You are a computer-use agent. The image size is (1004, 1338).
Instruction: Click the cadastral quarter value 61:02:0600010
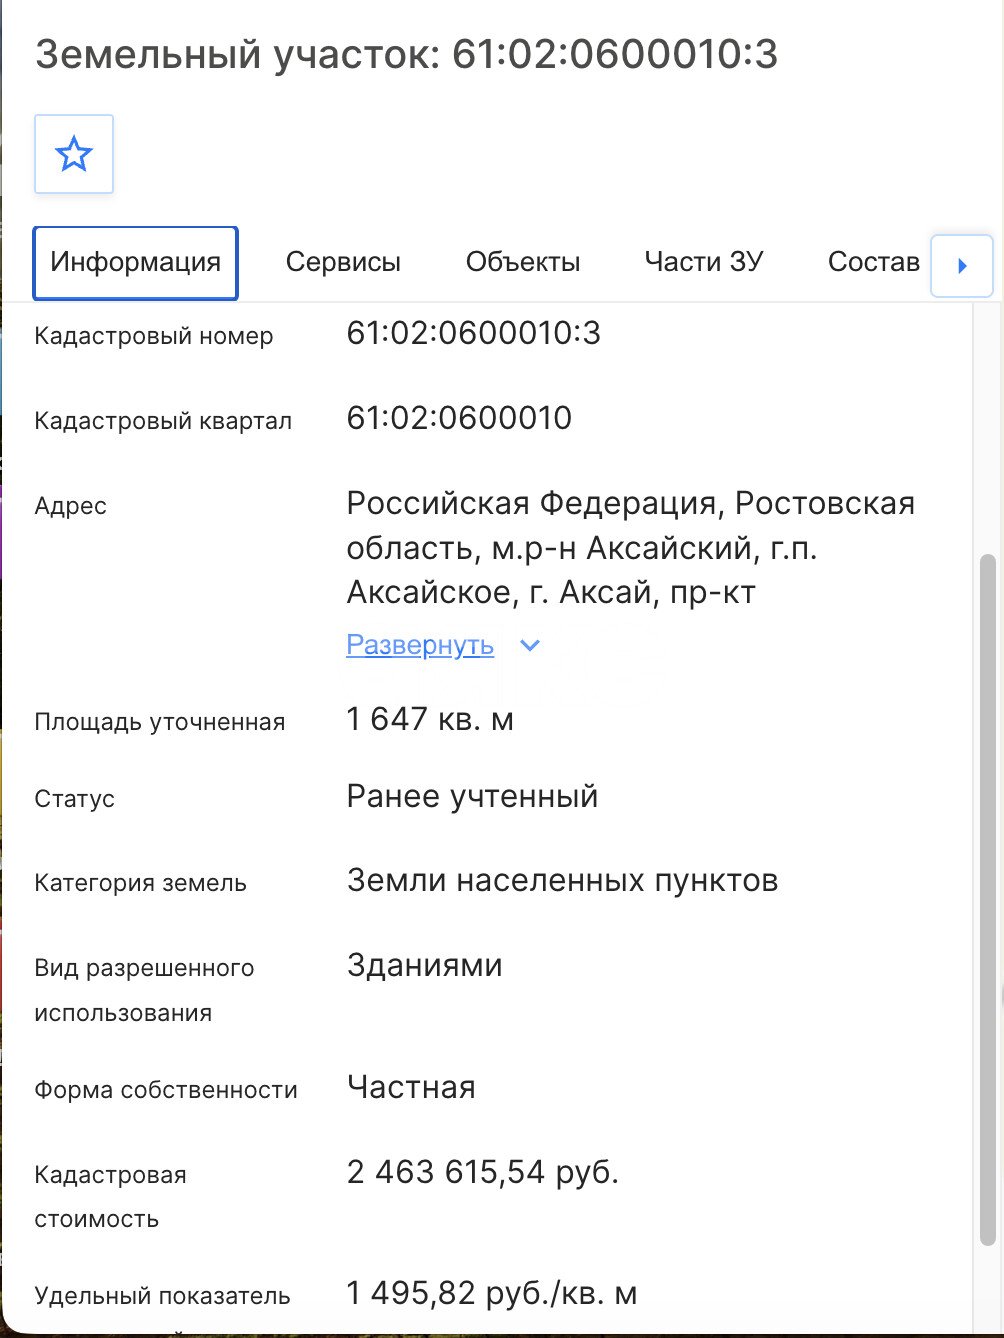click(459, 418)
